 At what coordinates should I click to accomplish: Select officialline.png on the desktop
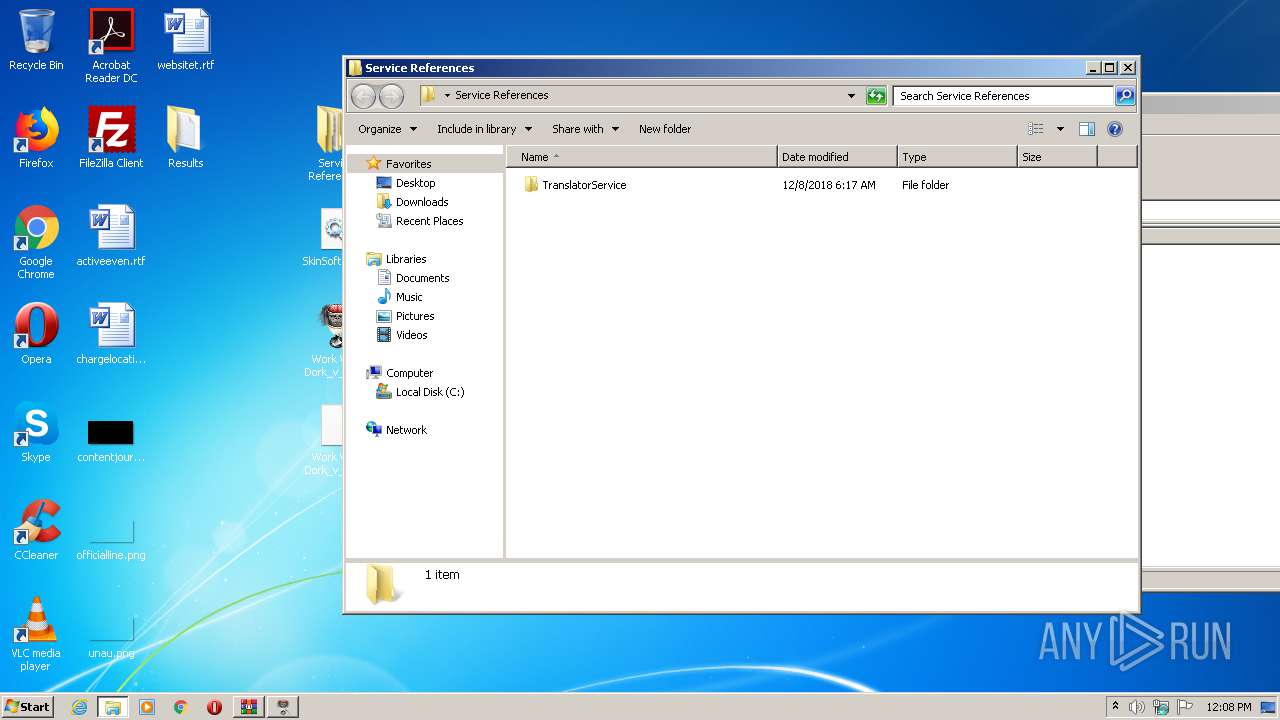(x=111, y=538)
